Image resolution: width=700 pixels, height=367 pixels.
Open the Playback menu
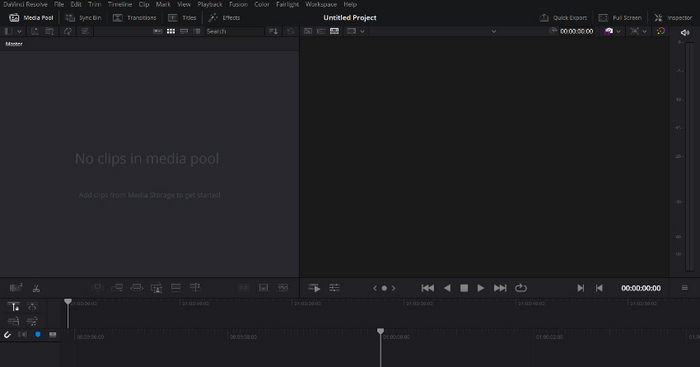210,4
